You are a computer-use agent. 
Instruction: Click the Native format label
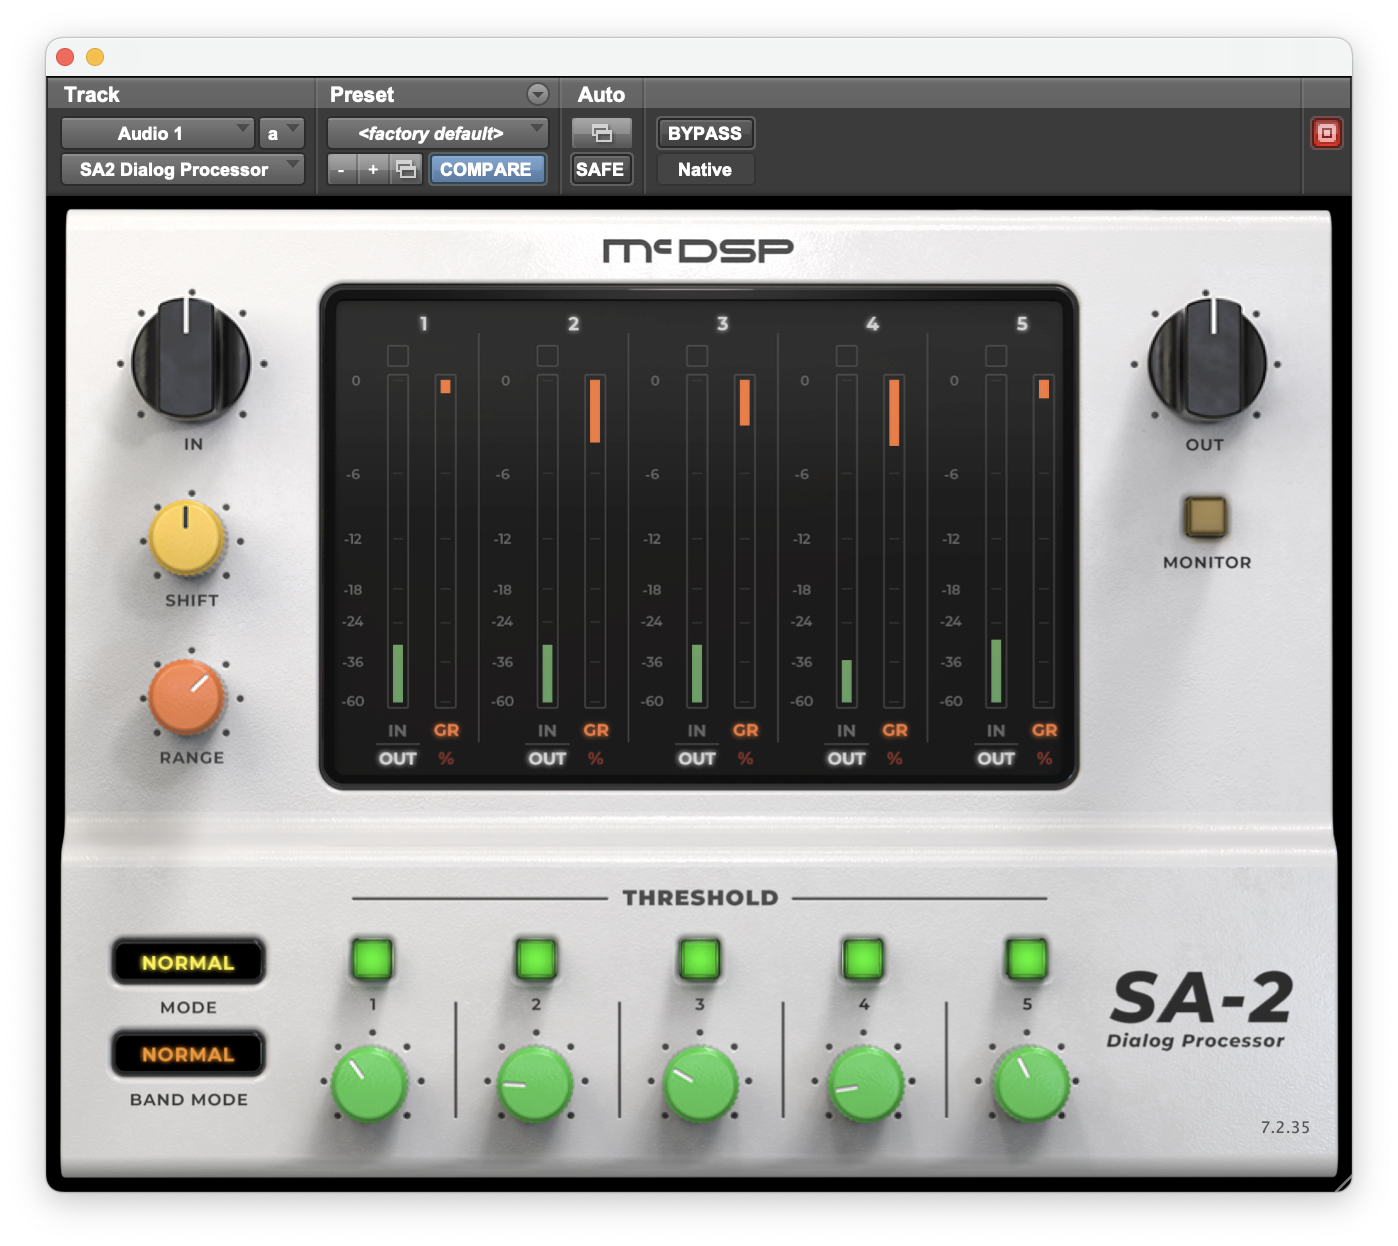[x=705, y=169]
